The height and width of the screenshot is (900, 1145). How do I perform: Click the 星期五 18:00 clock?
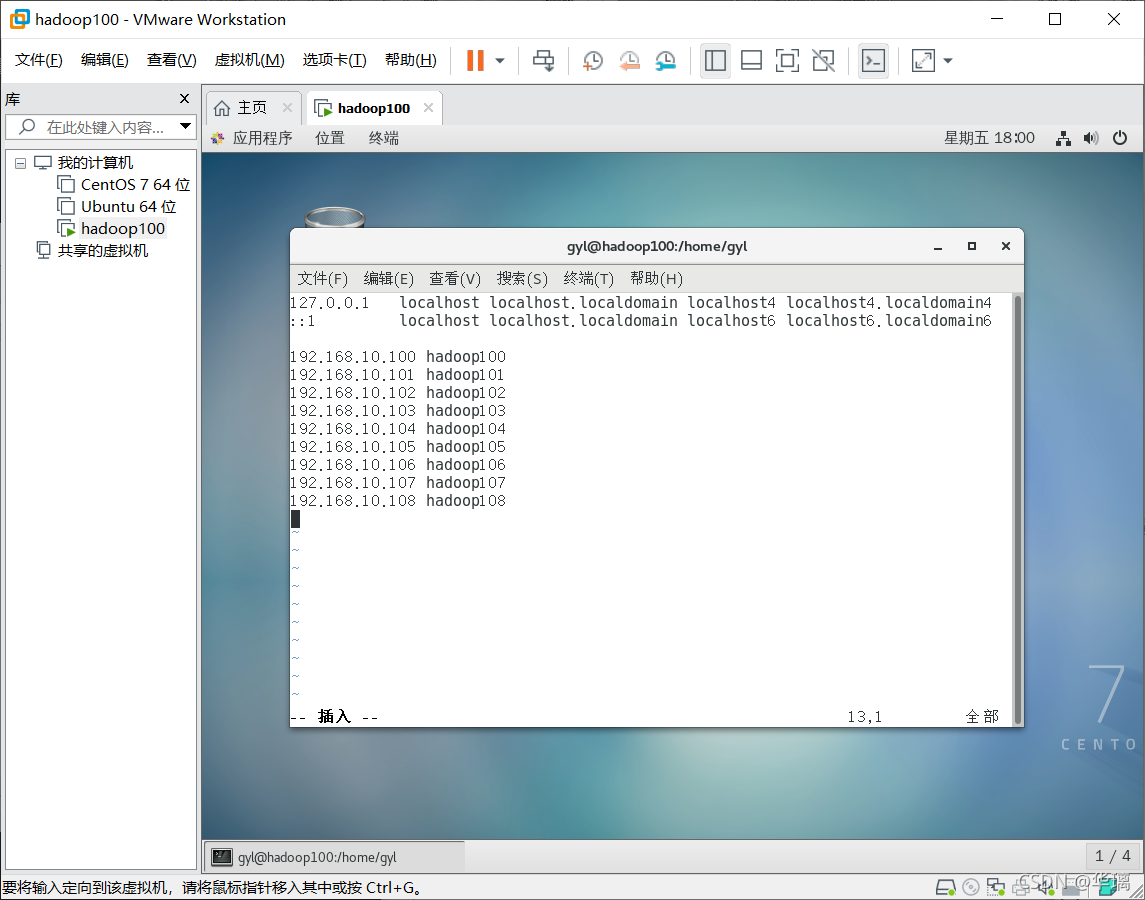[x=989, y=138]
